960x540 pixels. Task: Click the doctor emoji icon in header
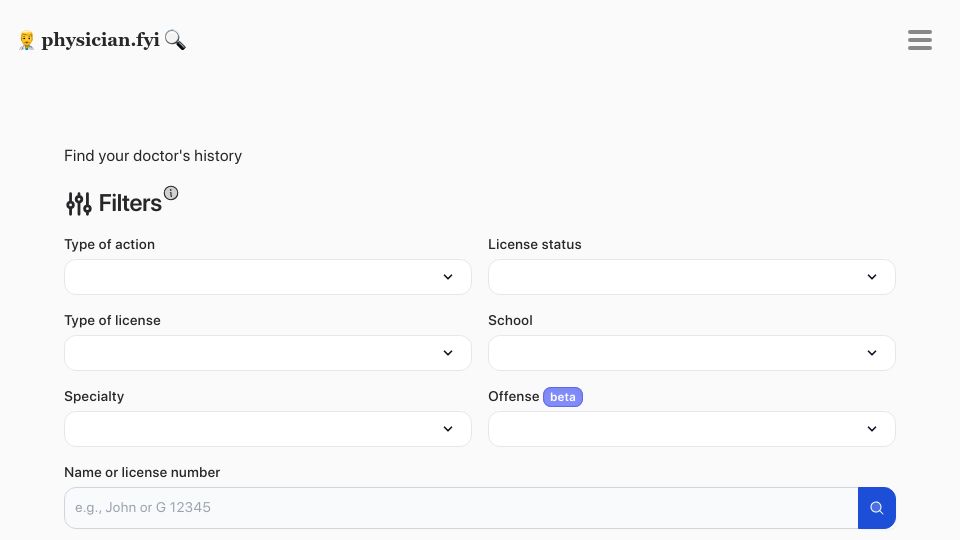coord(26,40)
